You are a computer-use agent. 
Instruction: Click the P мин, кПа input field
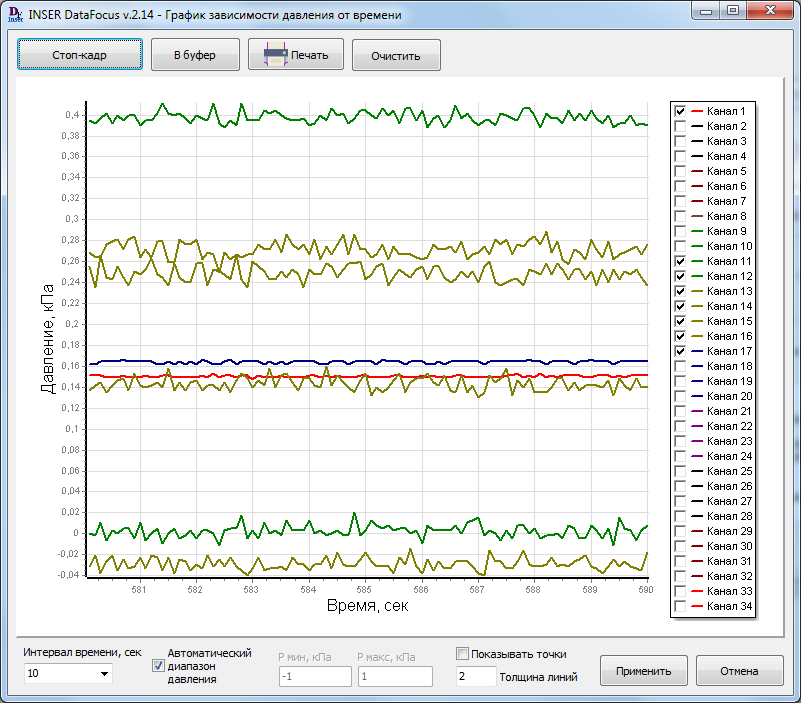316,676
